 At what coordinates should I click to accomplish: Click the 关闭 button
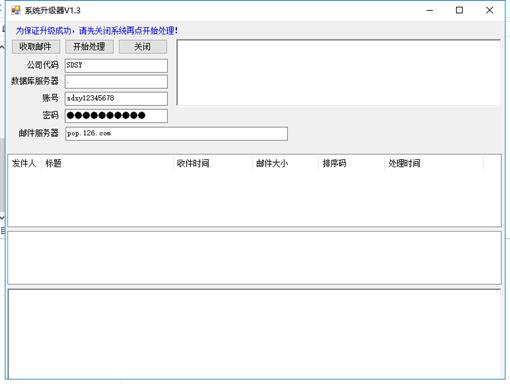143,47
